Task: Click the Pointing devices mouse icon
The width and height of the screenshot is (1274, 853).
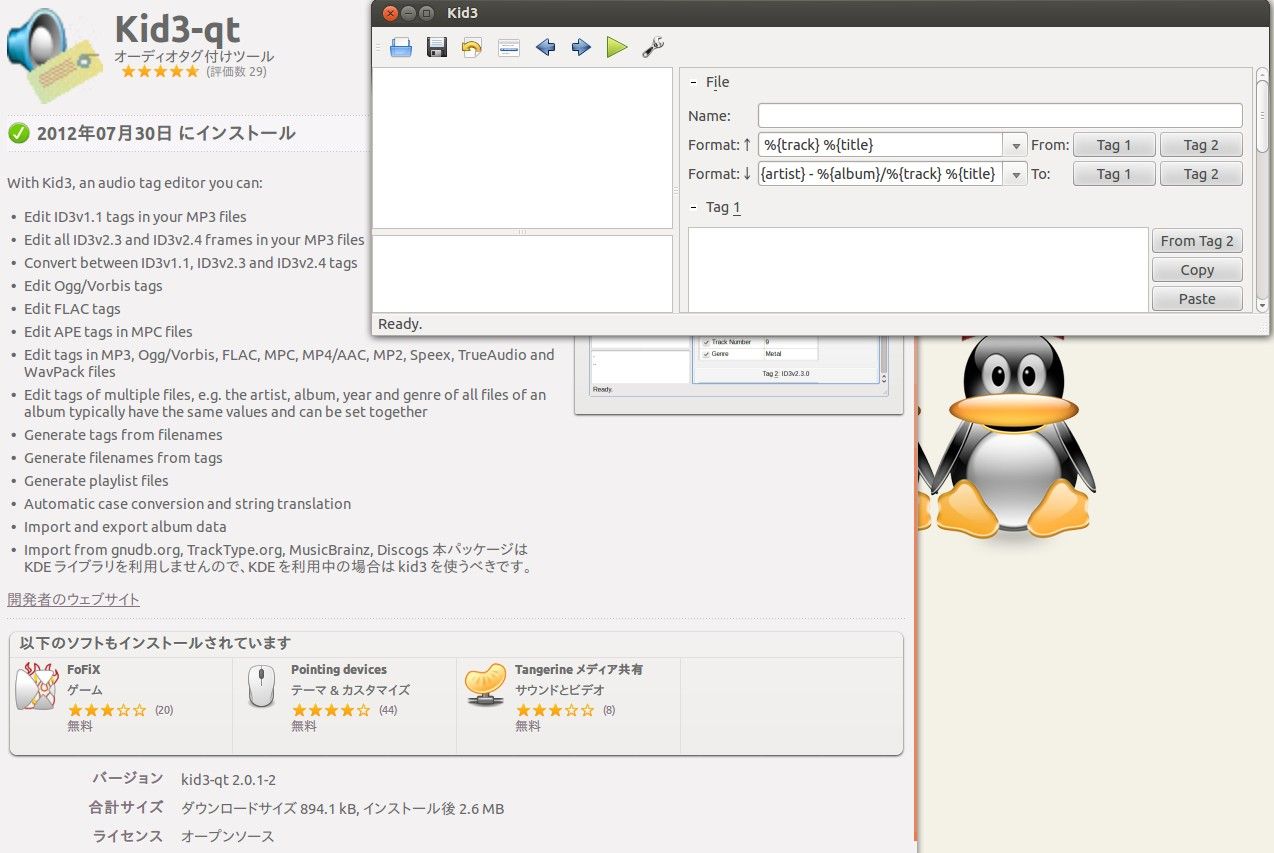Action: point(261,686)
